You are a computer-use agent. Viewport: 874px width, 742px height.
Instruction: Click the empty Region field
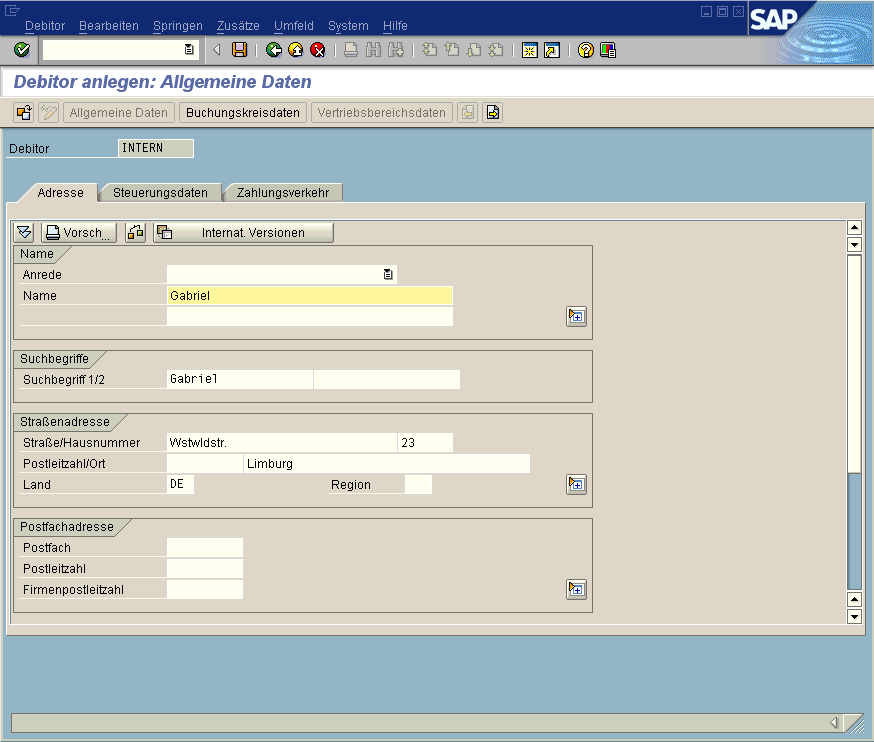coord(418,484)
